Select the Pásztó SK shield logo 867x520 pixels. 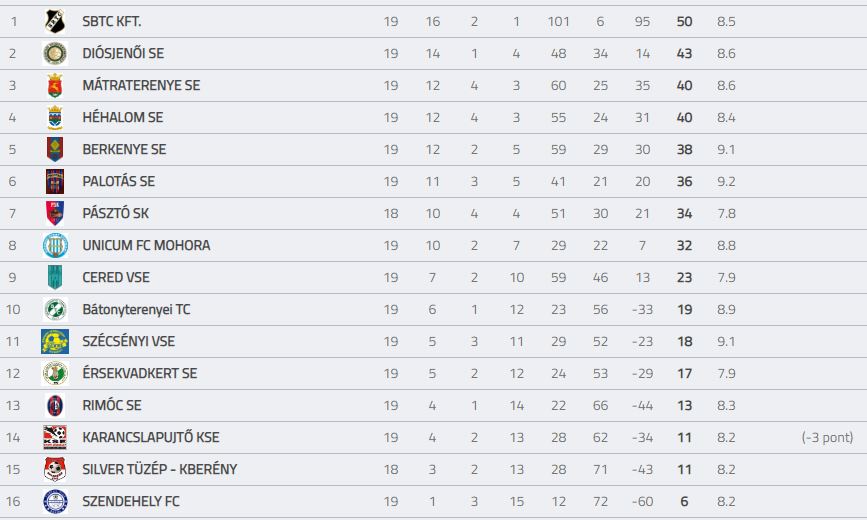pos(55,214)
